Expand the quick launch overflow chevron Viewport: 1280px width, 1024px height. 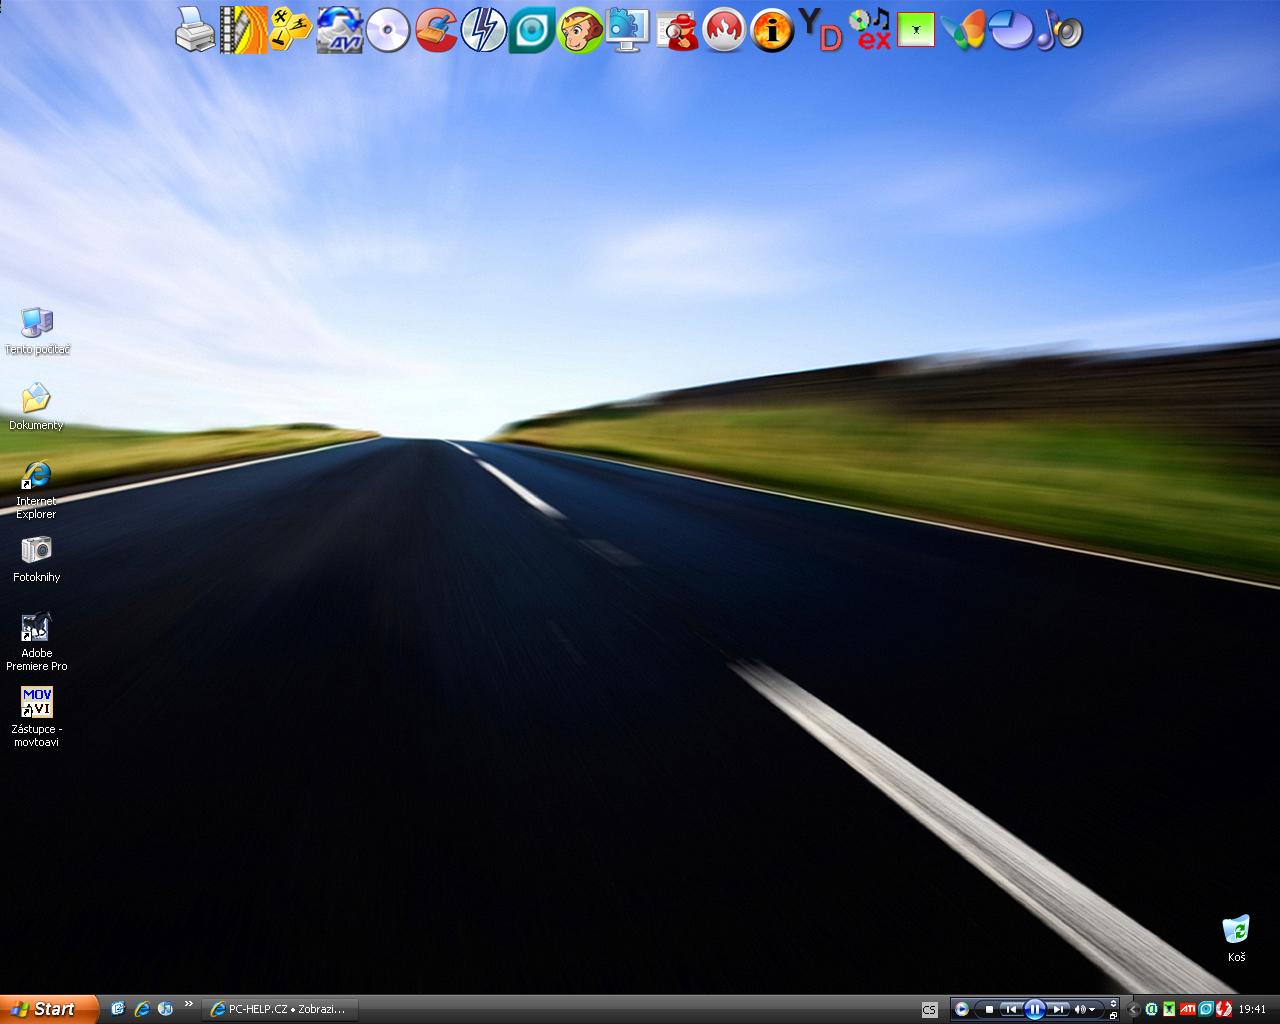click(189, 1005)
